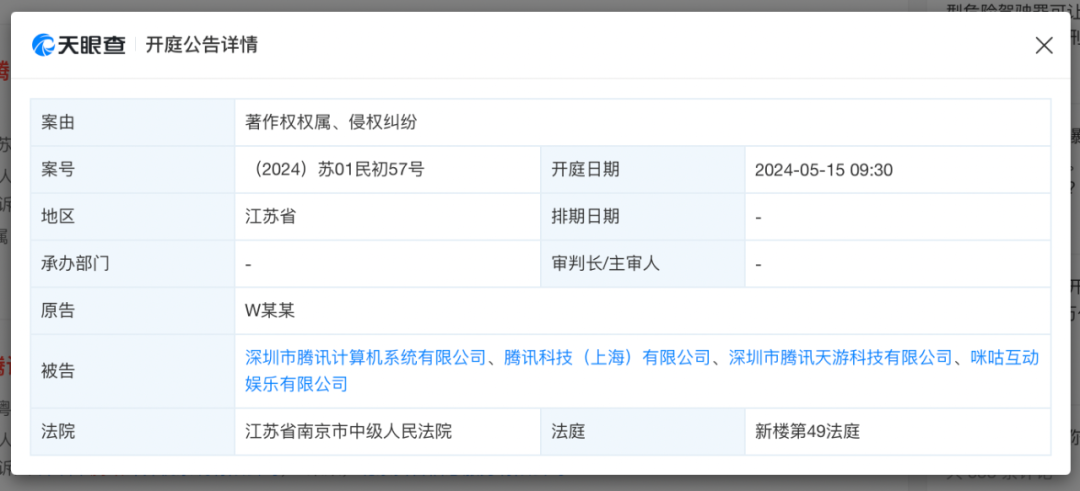Select region value 江苏省

point(271,216)
